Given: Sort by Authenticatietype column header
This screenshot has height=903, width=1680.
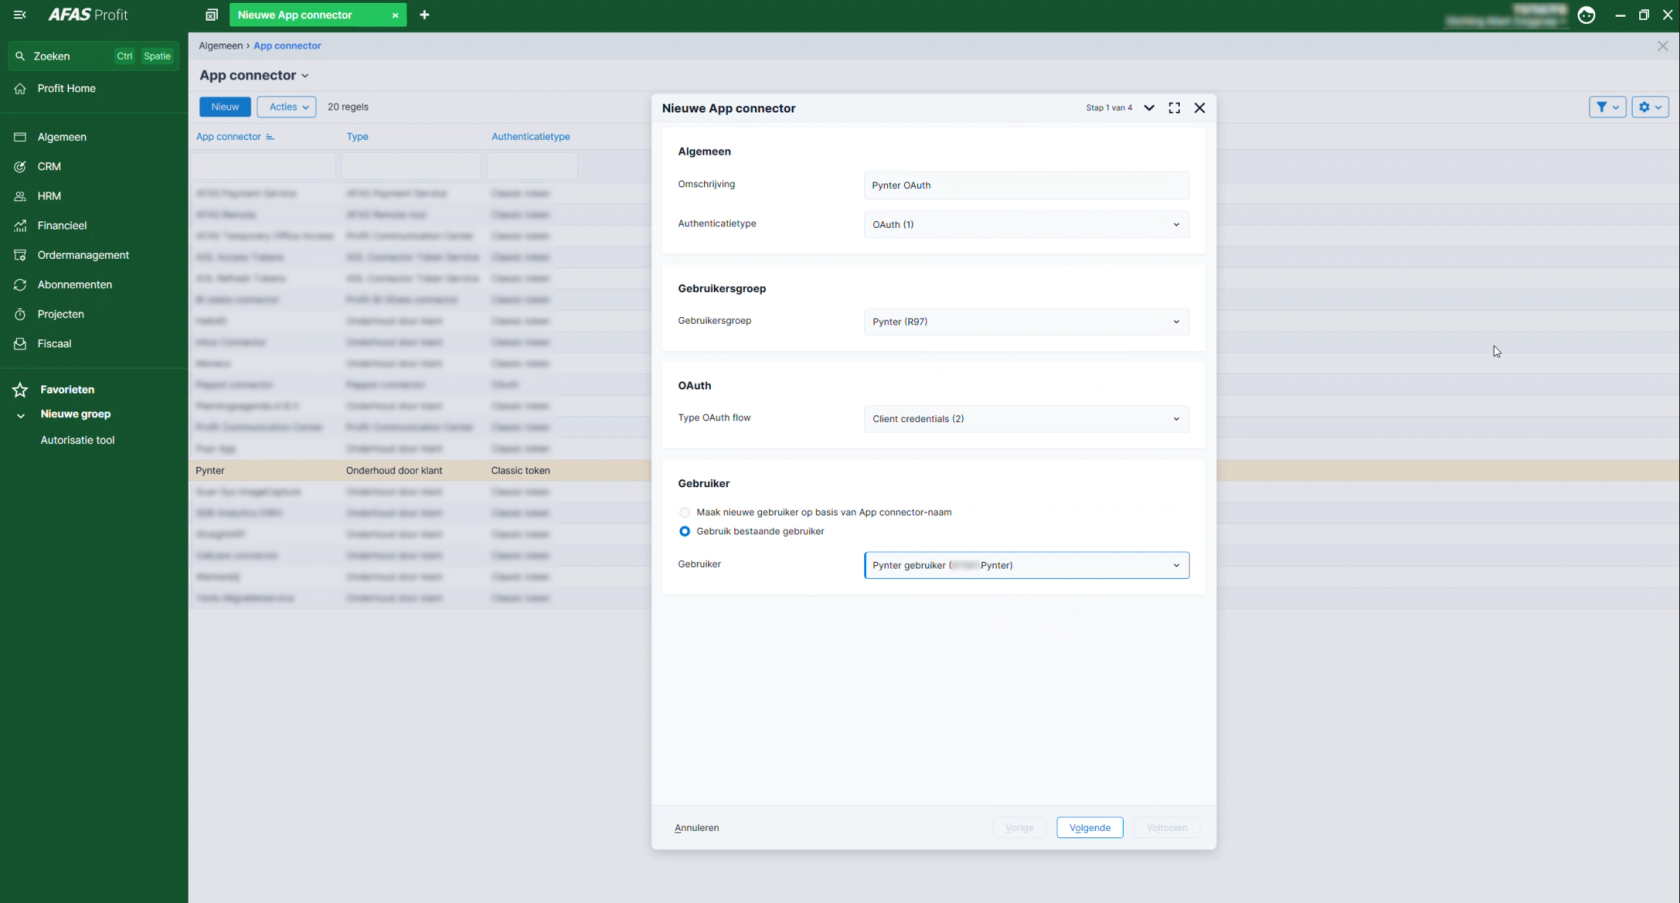Looking at the screenshot, I should tap(530, 137).
